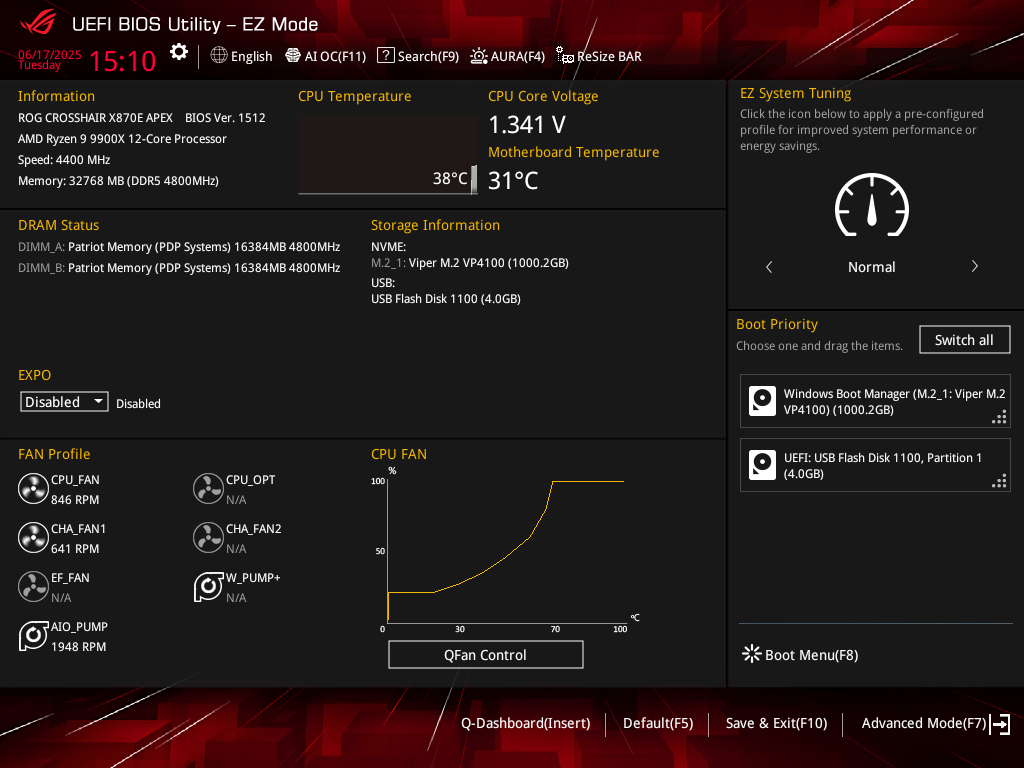Open Search(F9) feature
1024x768 pixels.
click(x=418, y=56)
